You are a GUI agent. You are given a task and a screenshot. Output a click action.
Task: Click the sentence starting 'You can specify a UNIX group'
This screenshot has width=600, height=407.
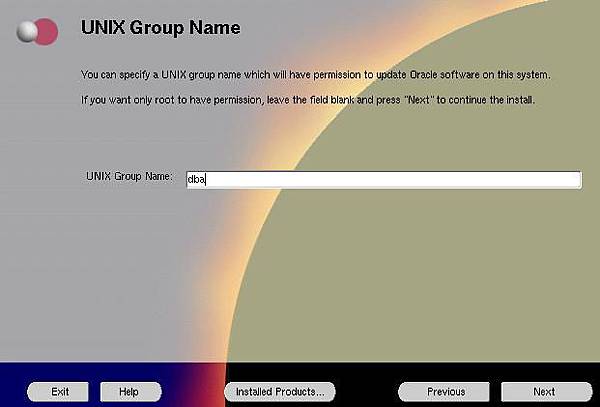click(316, 75)
